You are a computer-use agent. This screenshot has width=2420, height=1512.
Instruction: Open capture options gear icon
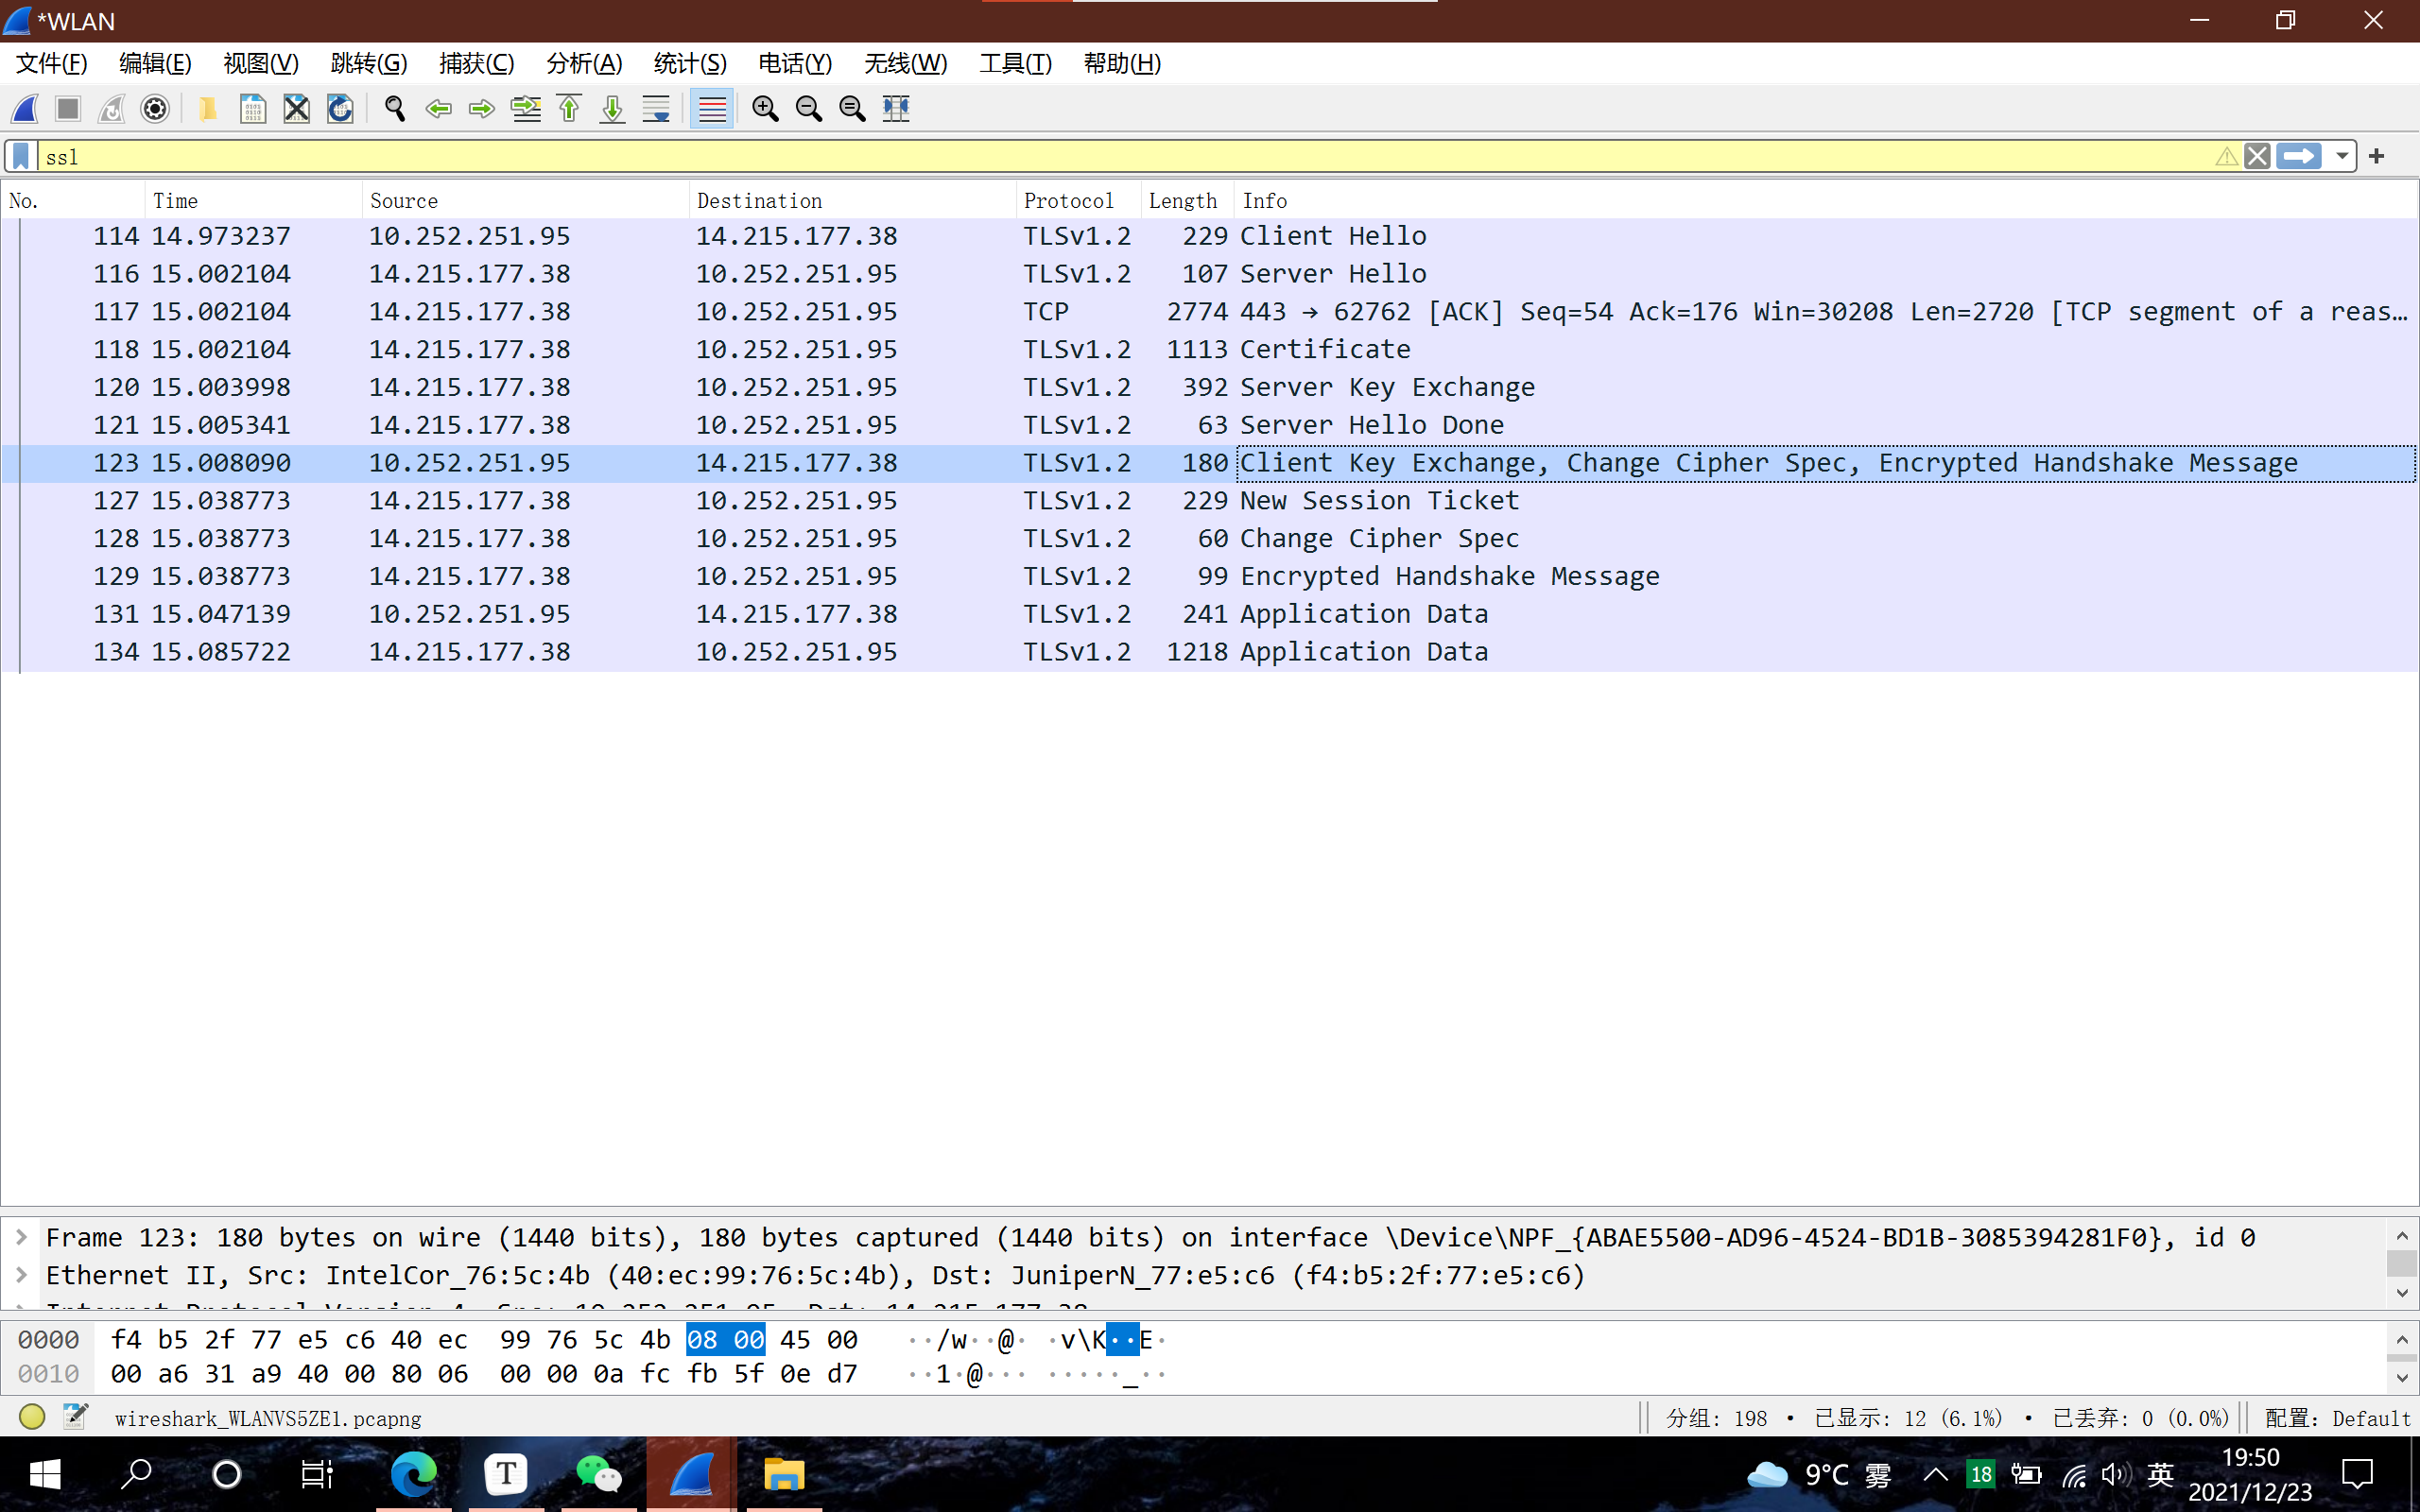pos(155,108)
